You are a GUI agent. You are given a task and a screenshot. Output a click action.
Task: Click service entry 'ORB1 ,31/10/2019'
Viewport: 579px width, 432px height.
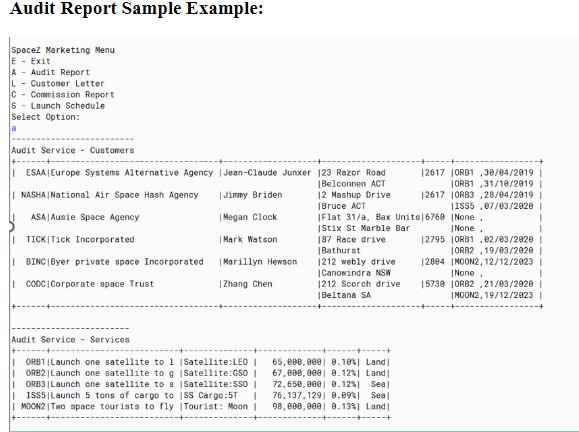tap(494, 184)
